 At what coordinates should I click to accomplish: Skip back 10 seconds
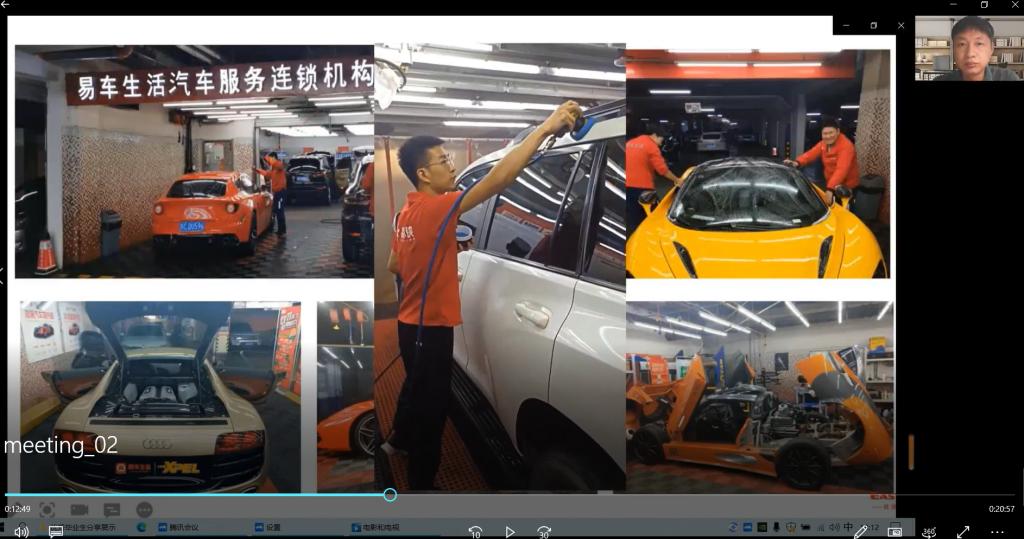(x=475, y=532)
